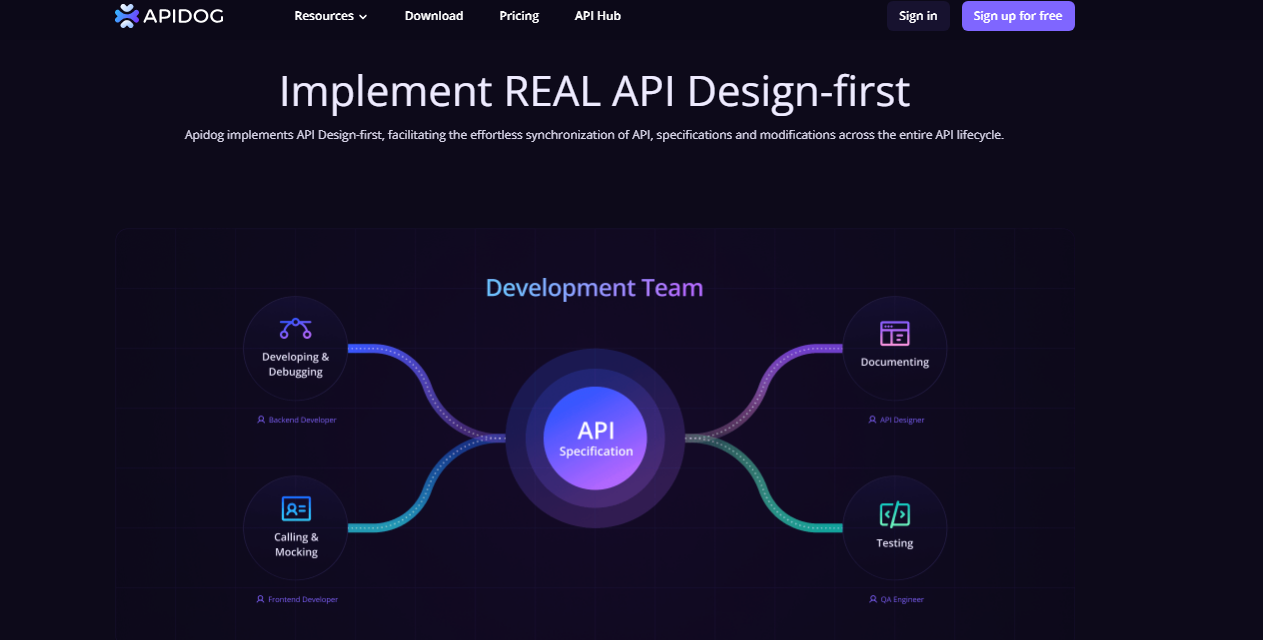Click the Developing & Debugging label

click(296, 364)
